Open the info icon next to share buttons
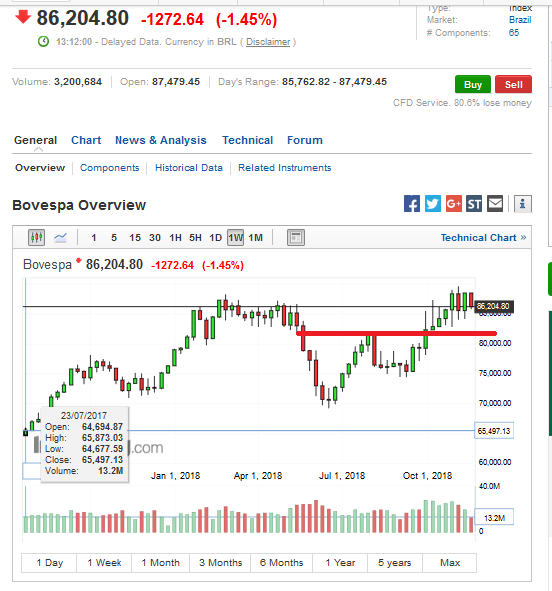The width and height of the screenshot is (552, 591). 523,204
